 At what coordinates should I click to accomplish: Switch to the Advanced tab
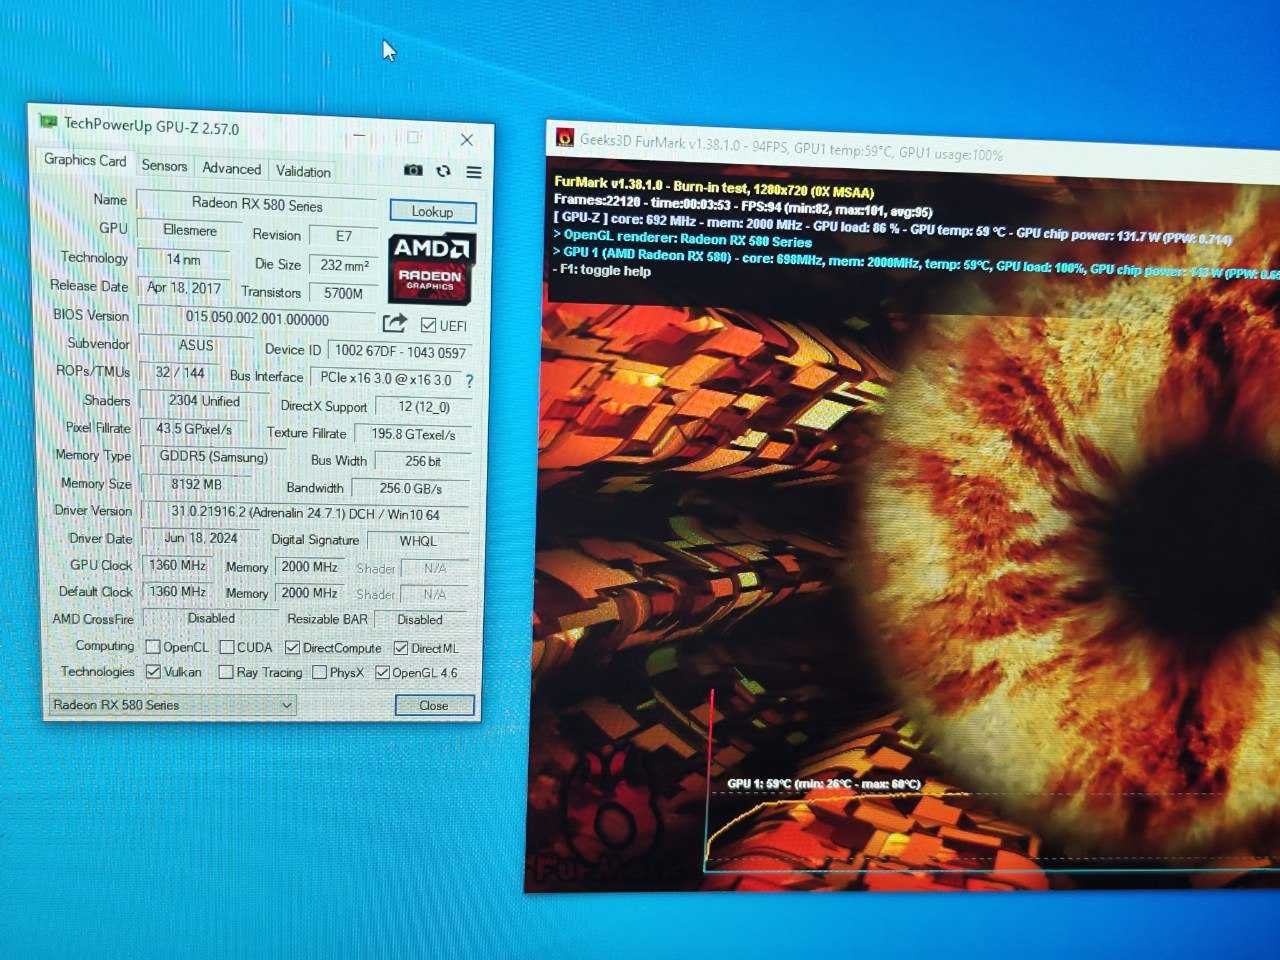231,169
